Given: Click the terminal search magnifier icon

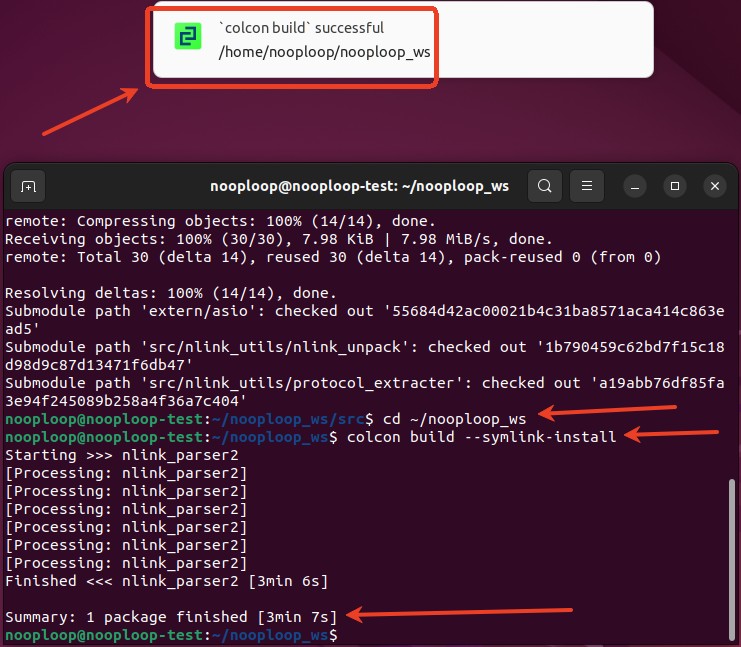Looking at the screenshot, I should coord(544,186).
